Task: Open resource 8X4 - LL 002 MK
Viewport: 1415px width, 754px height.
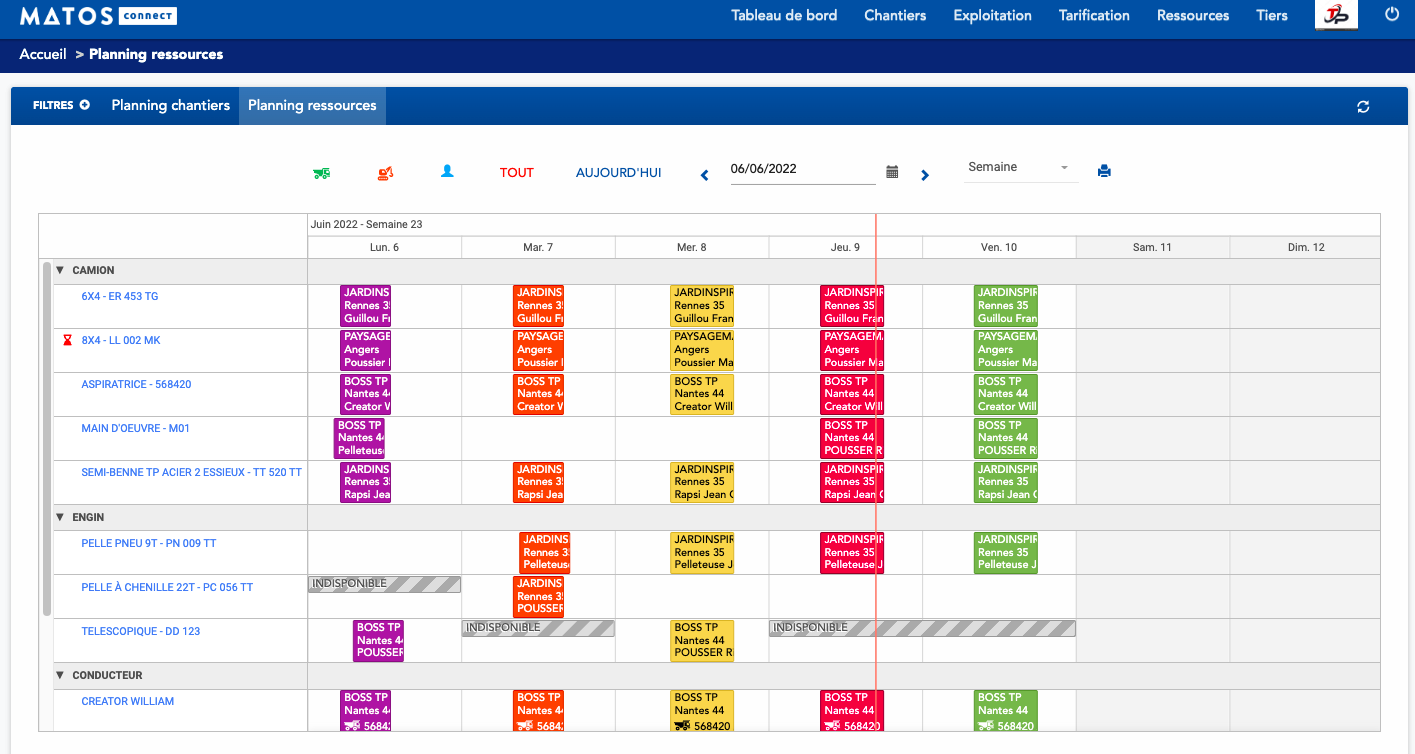Action: click(x=121, y=340)
